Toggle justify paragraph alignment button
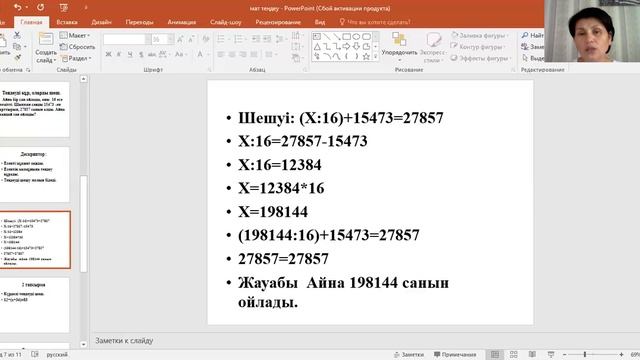Screen dimensions: 640x360 (254, 54)
